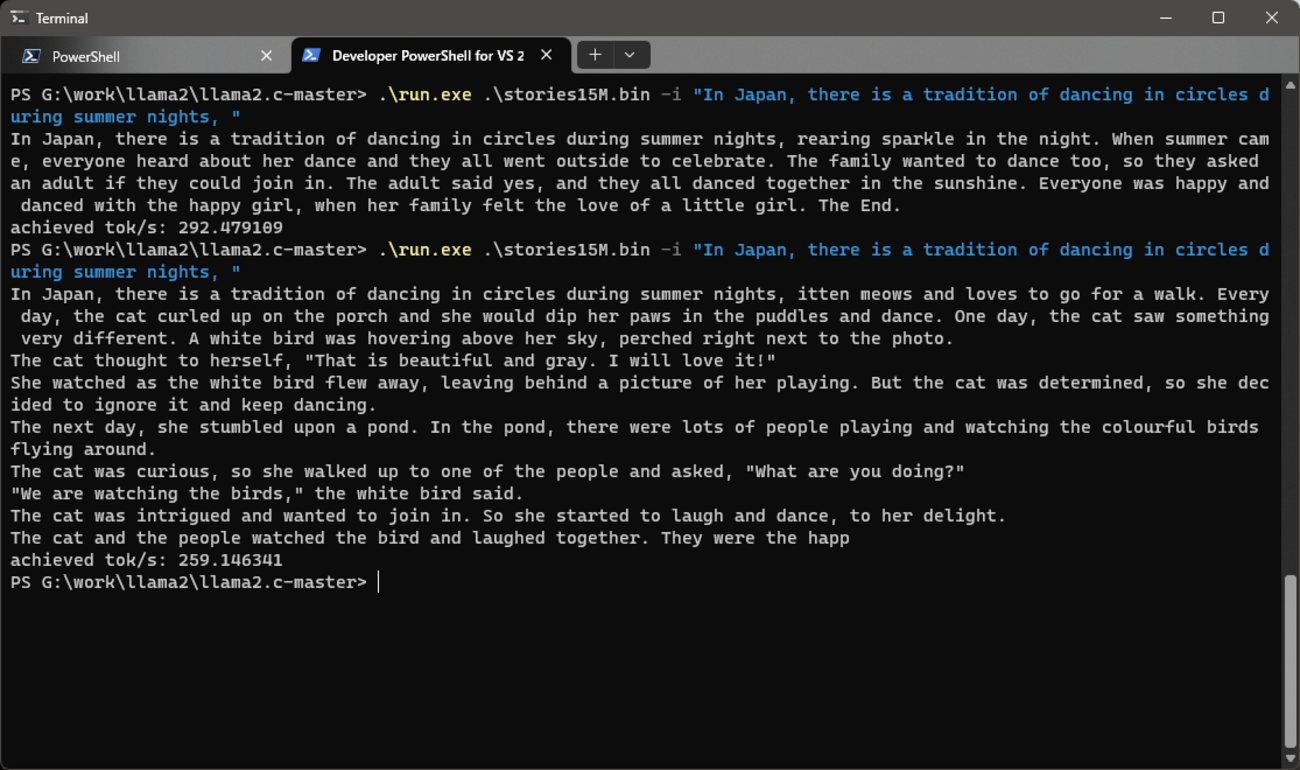Close the Developer PowerShell for VS tab
Screen dimensions: 1300x770
tap(546, 55)
